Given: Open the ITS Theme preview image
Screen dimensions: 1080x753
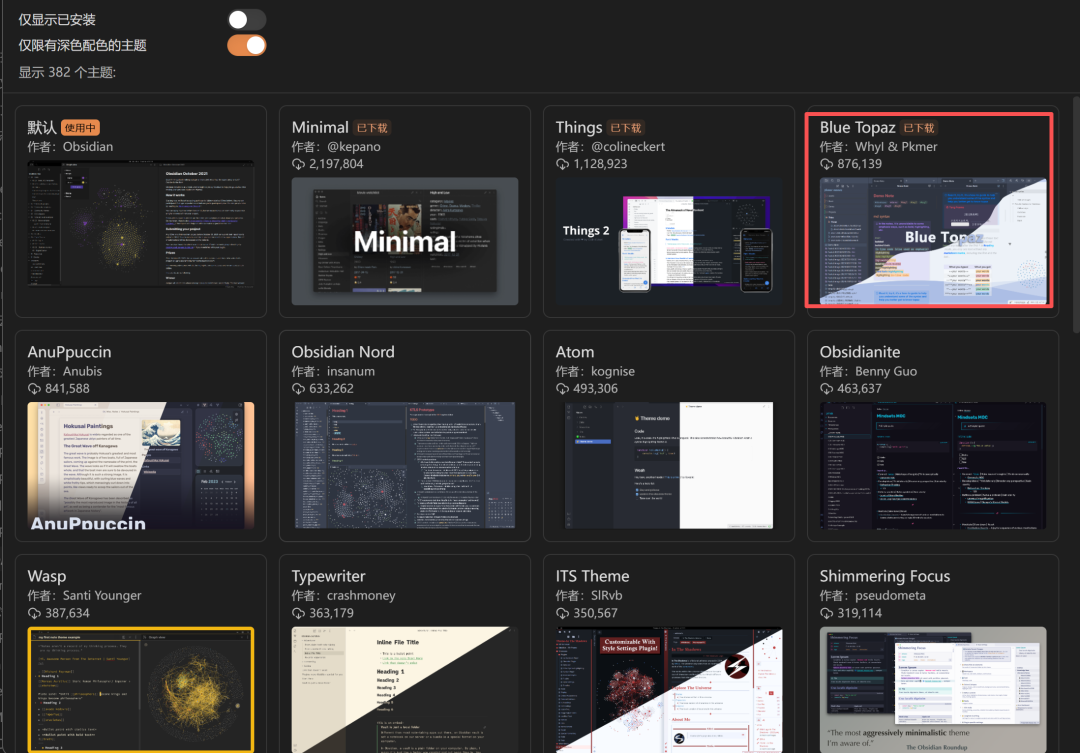Looking at the screenshot, I should [668, 690].
